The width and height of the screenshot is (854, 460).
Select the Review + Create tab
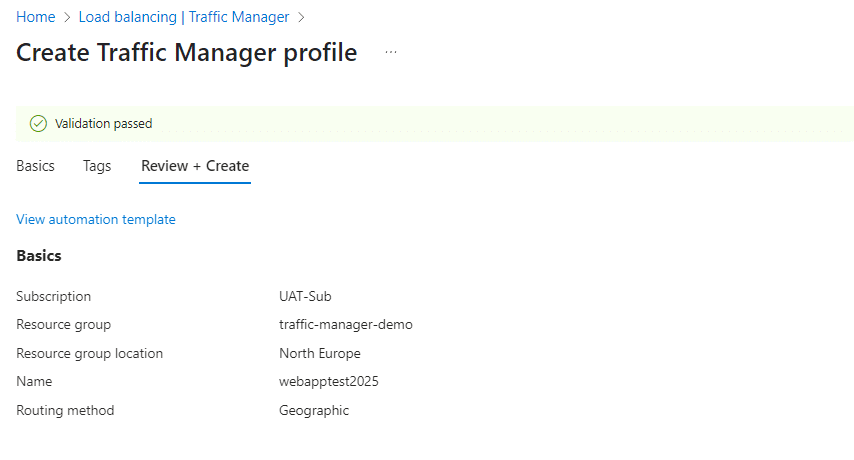(x=195, y=166)
